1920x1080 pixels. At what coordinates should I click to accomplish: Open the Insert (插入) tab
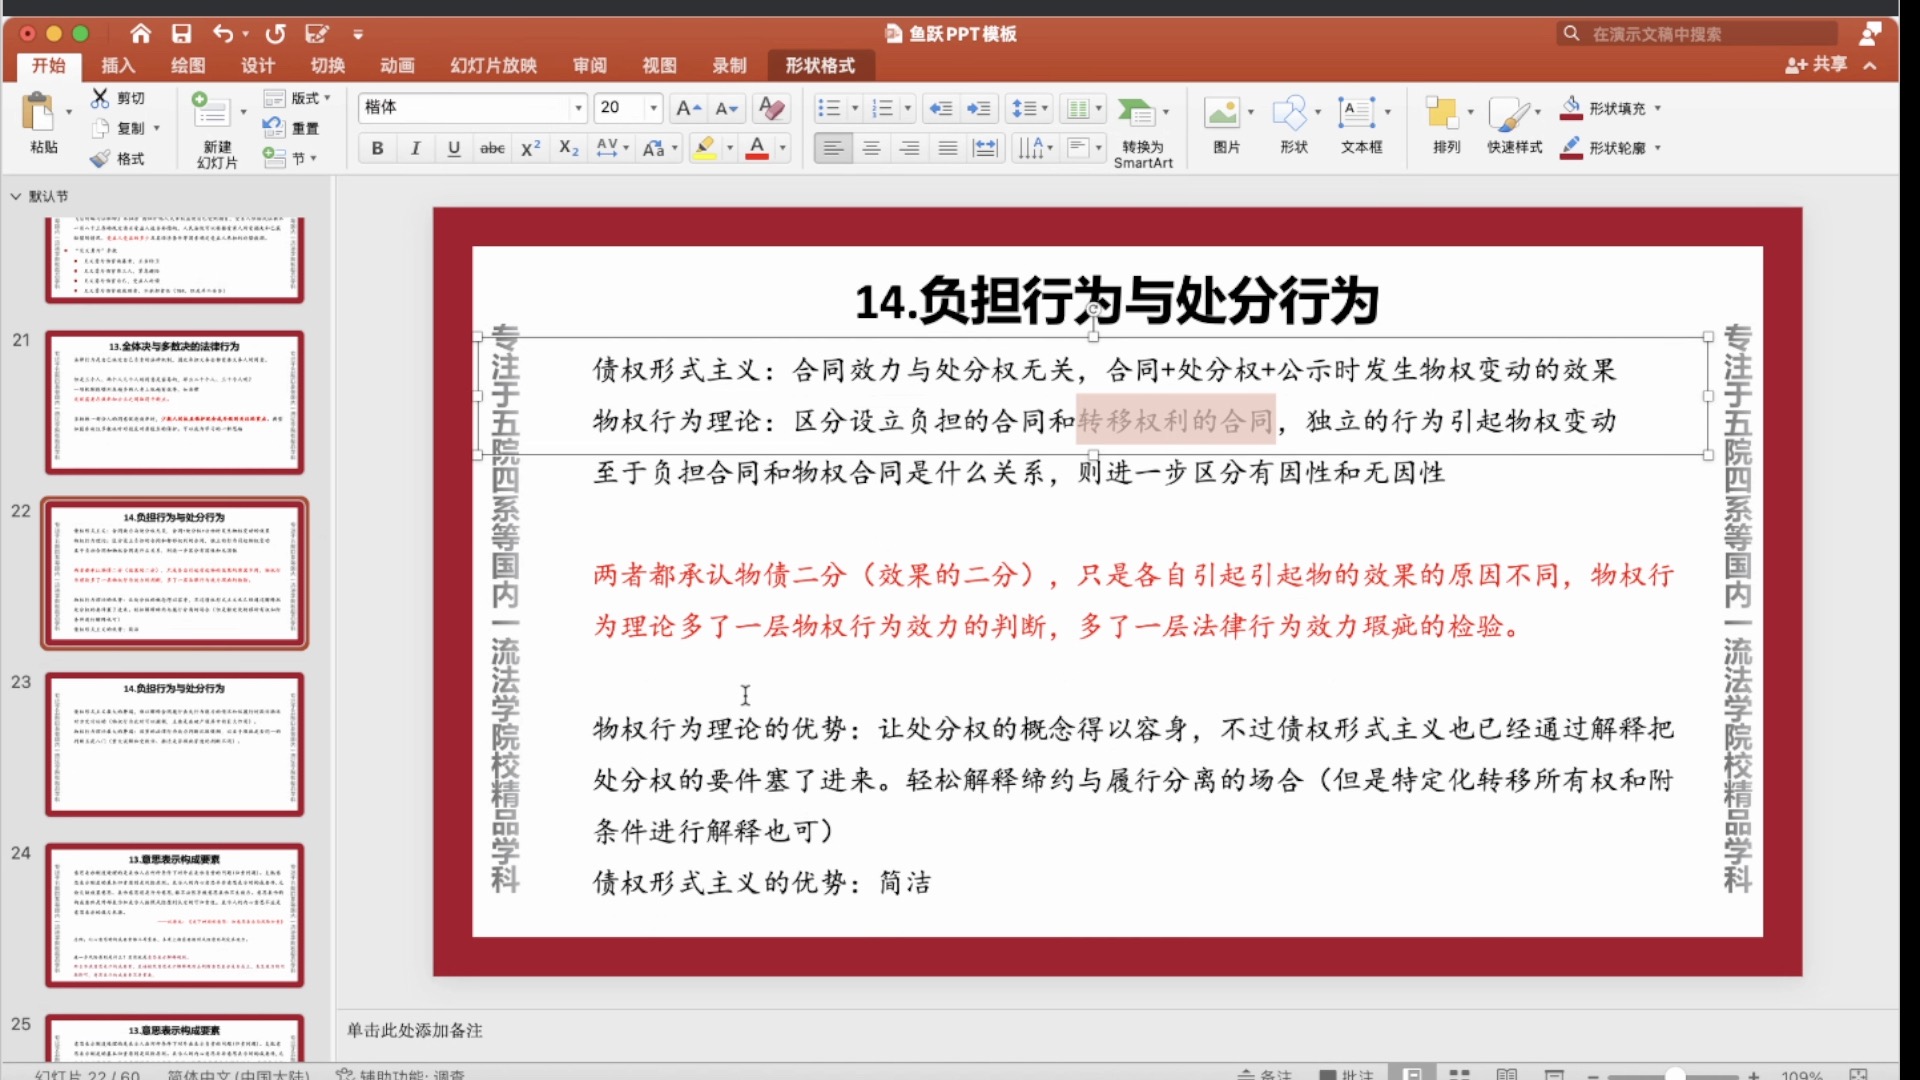click(x=118, y=65)
